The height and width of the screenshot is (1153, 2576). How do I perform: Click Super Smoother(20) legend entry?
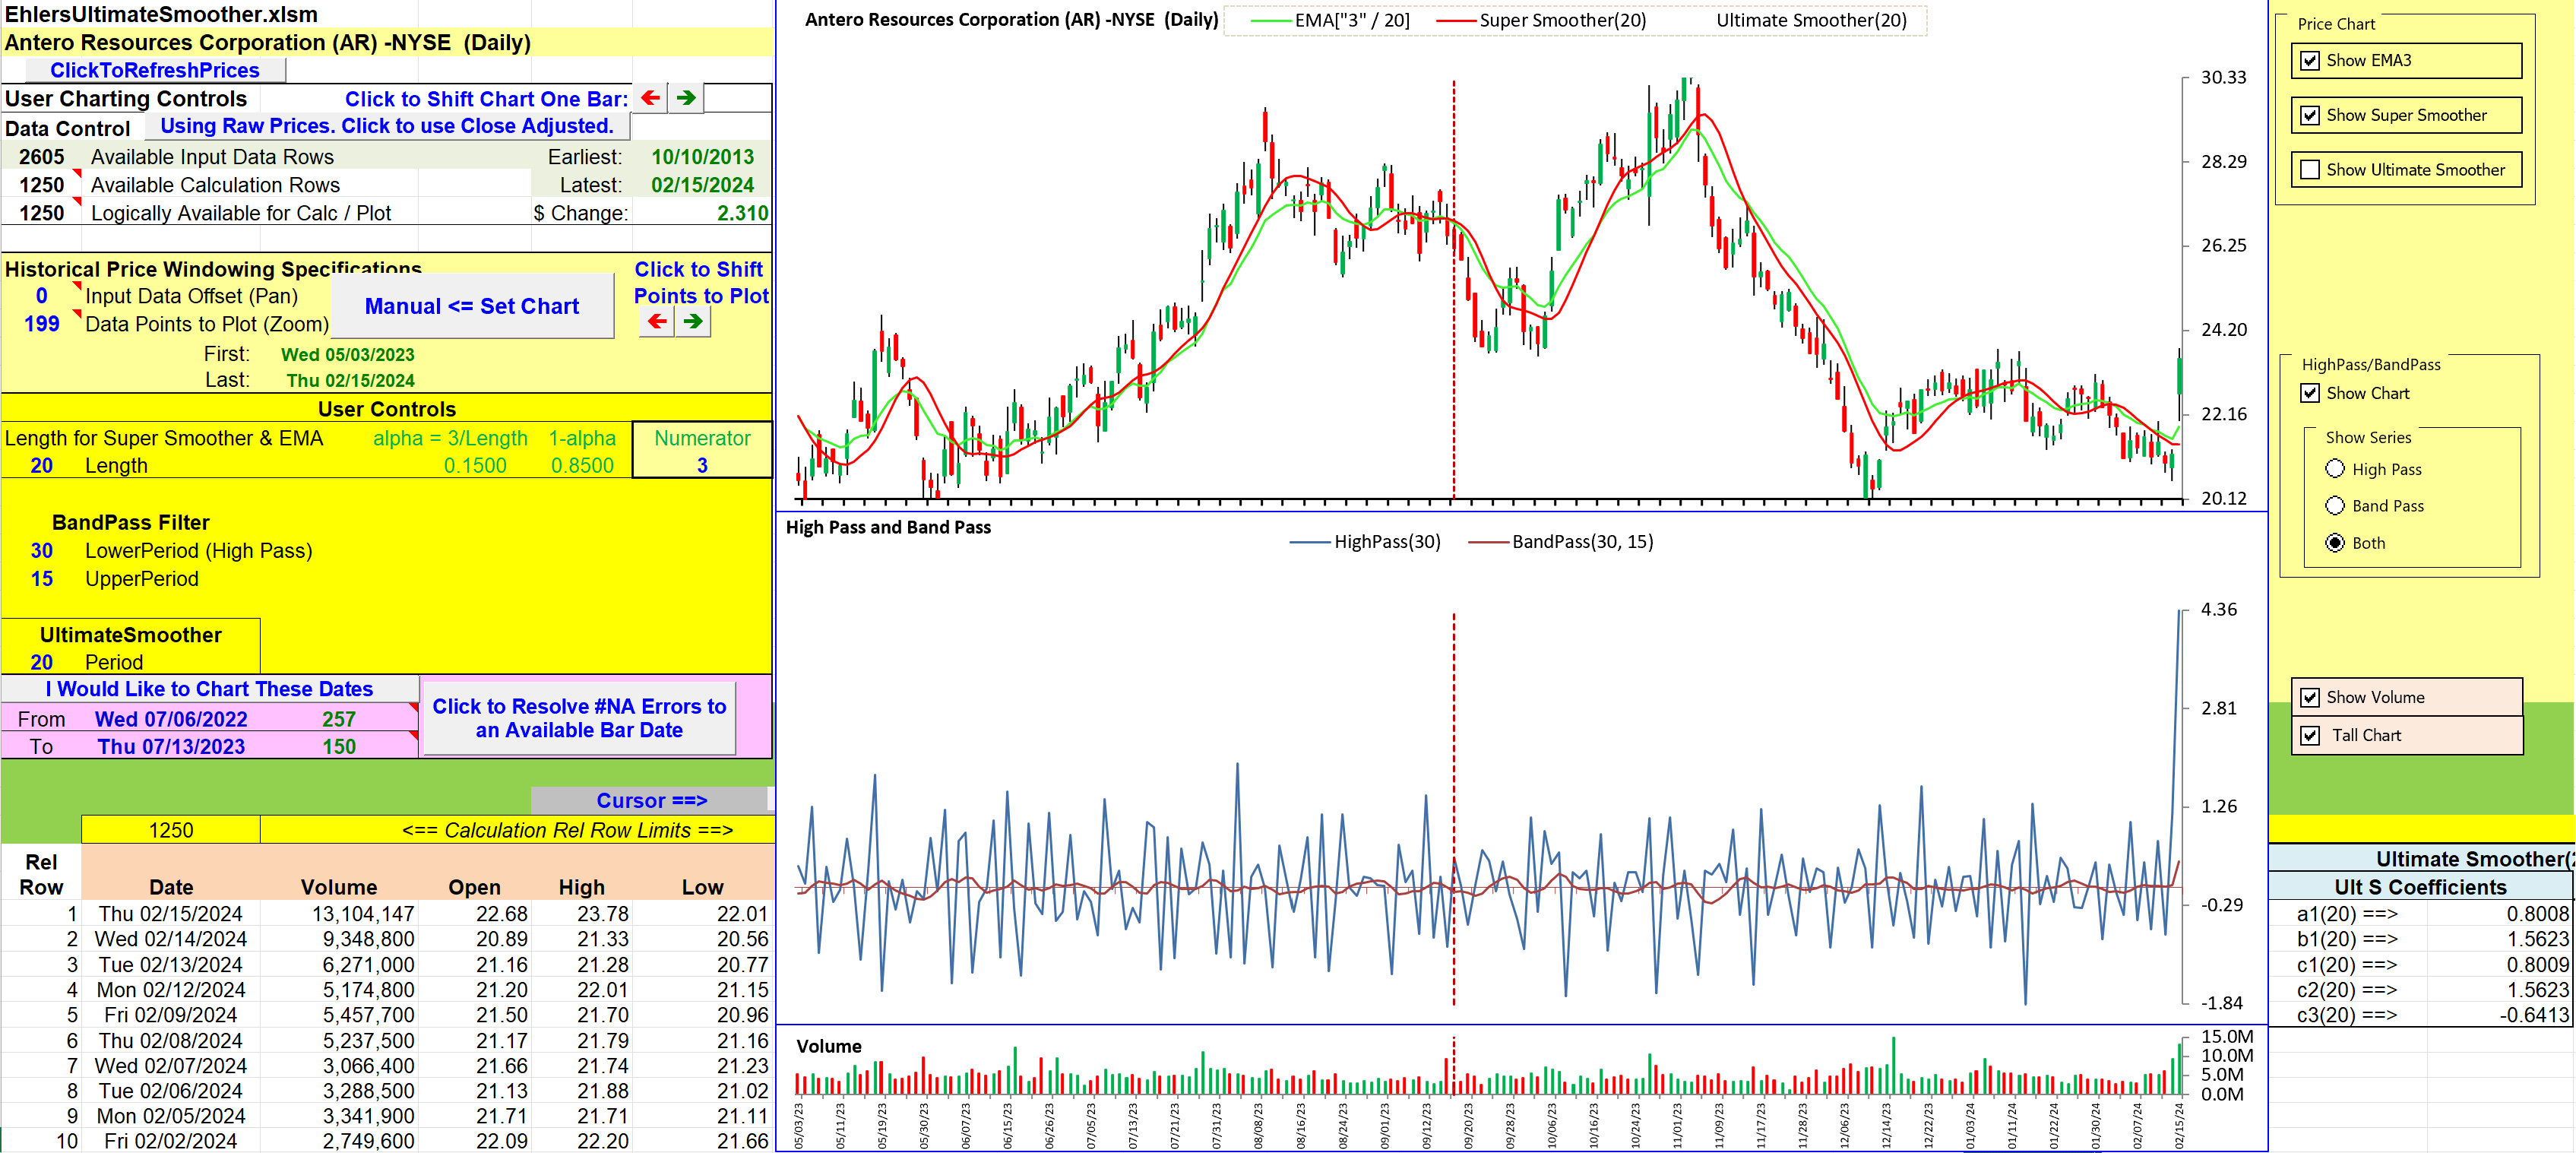point(1542,20)
